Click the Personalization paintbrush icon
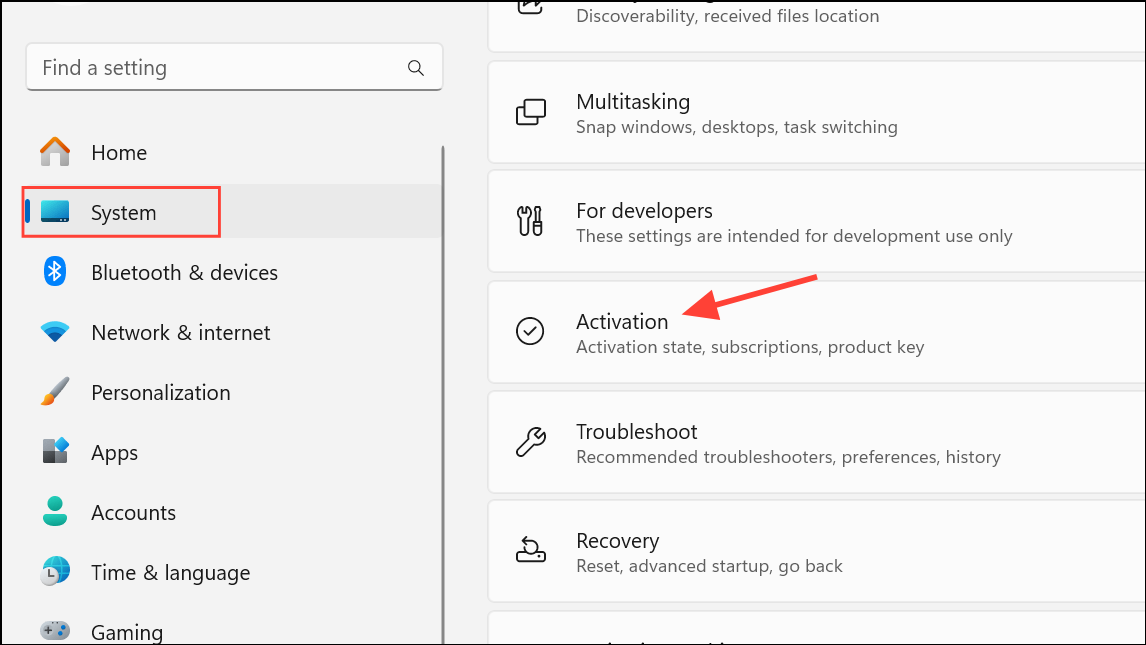This screenshot has height=645, width=1146. (x=55, y=392)
